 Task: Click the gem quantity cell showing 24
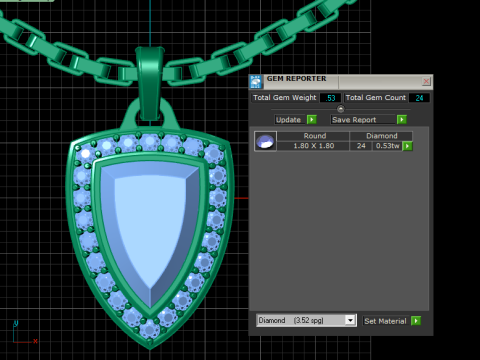[361, 146]
